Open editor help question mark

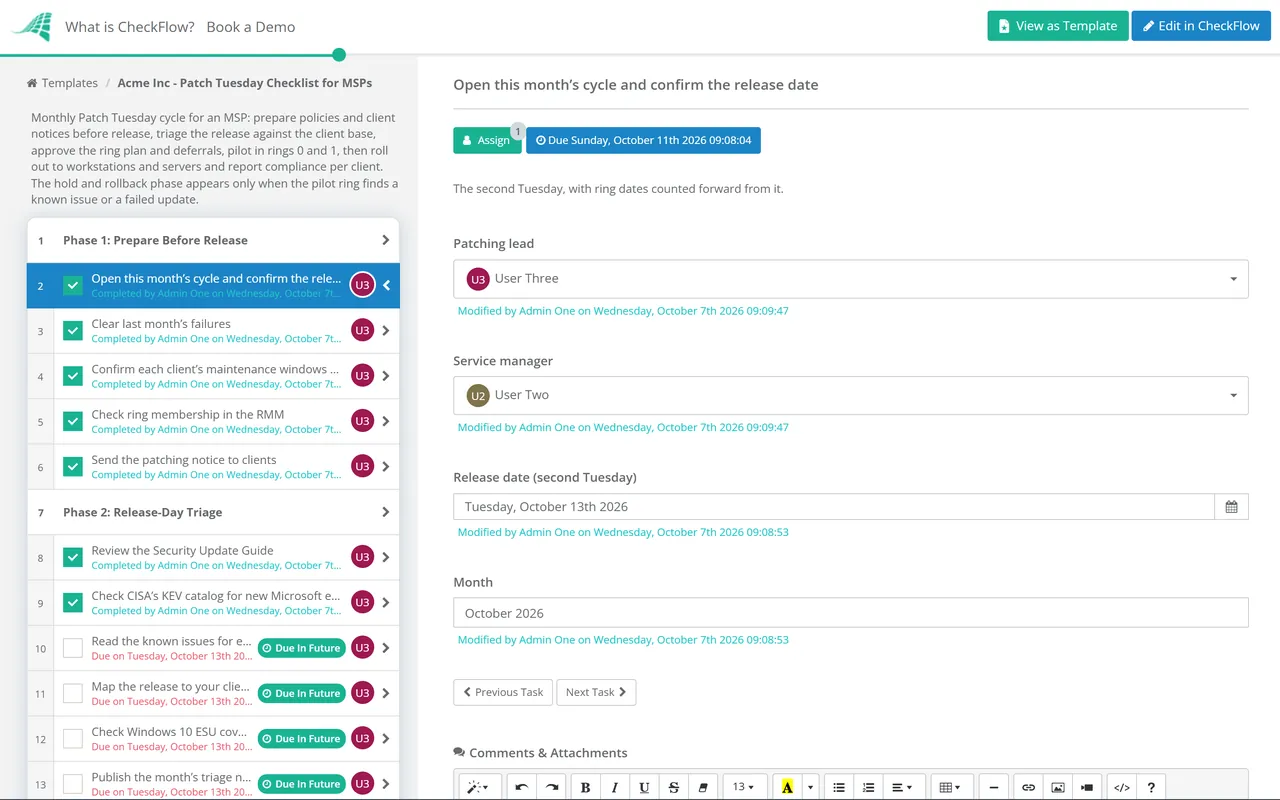tap(1151, 787)
